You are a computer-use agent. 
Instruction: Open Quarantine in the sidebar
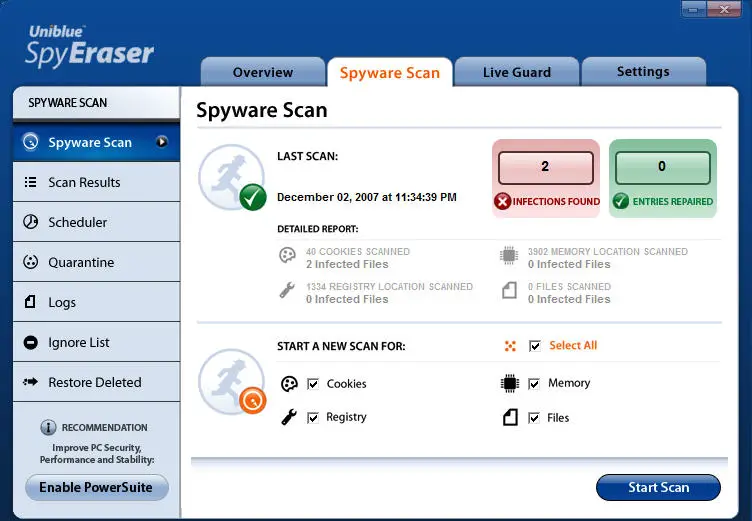tap(96, 262)
